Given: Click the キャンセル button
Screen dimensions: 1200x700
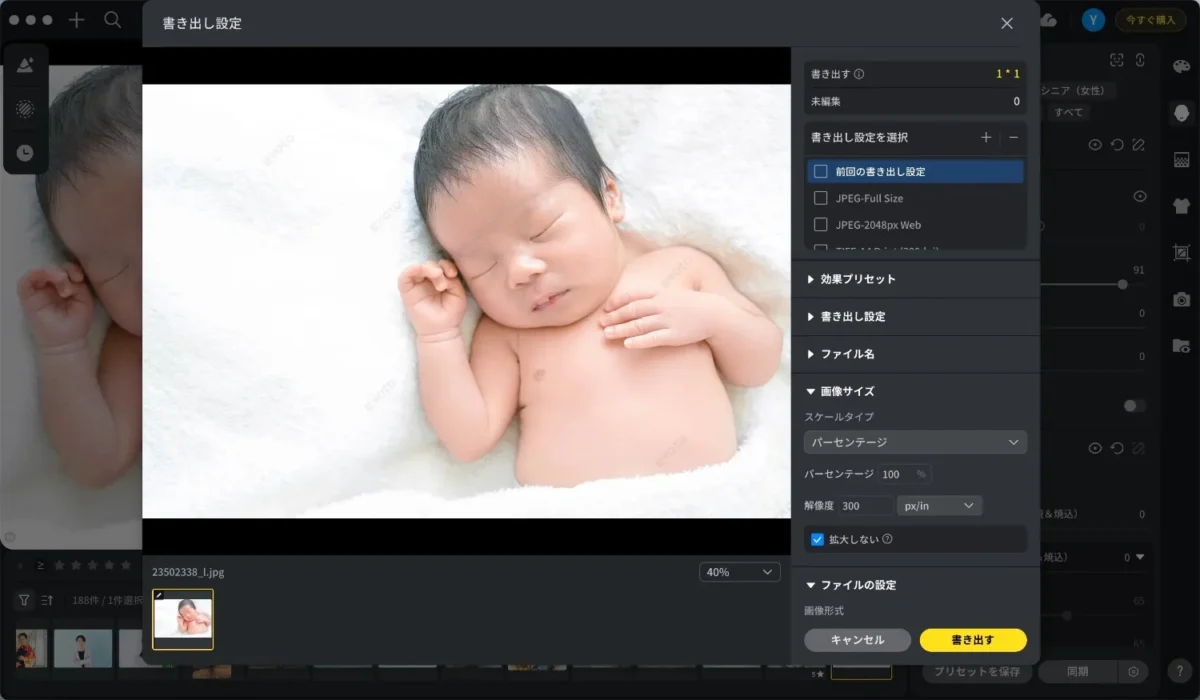Looking at the screenshot, I should coord(857,640).
